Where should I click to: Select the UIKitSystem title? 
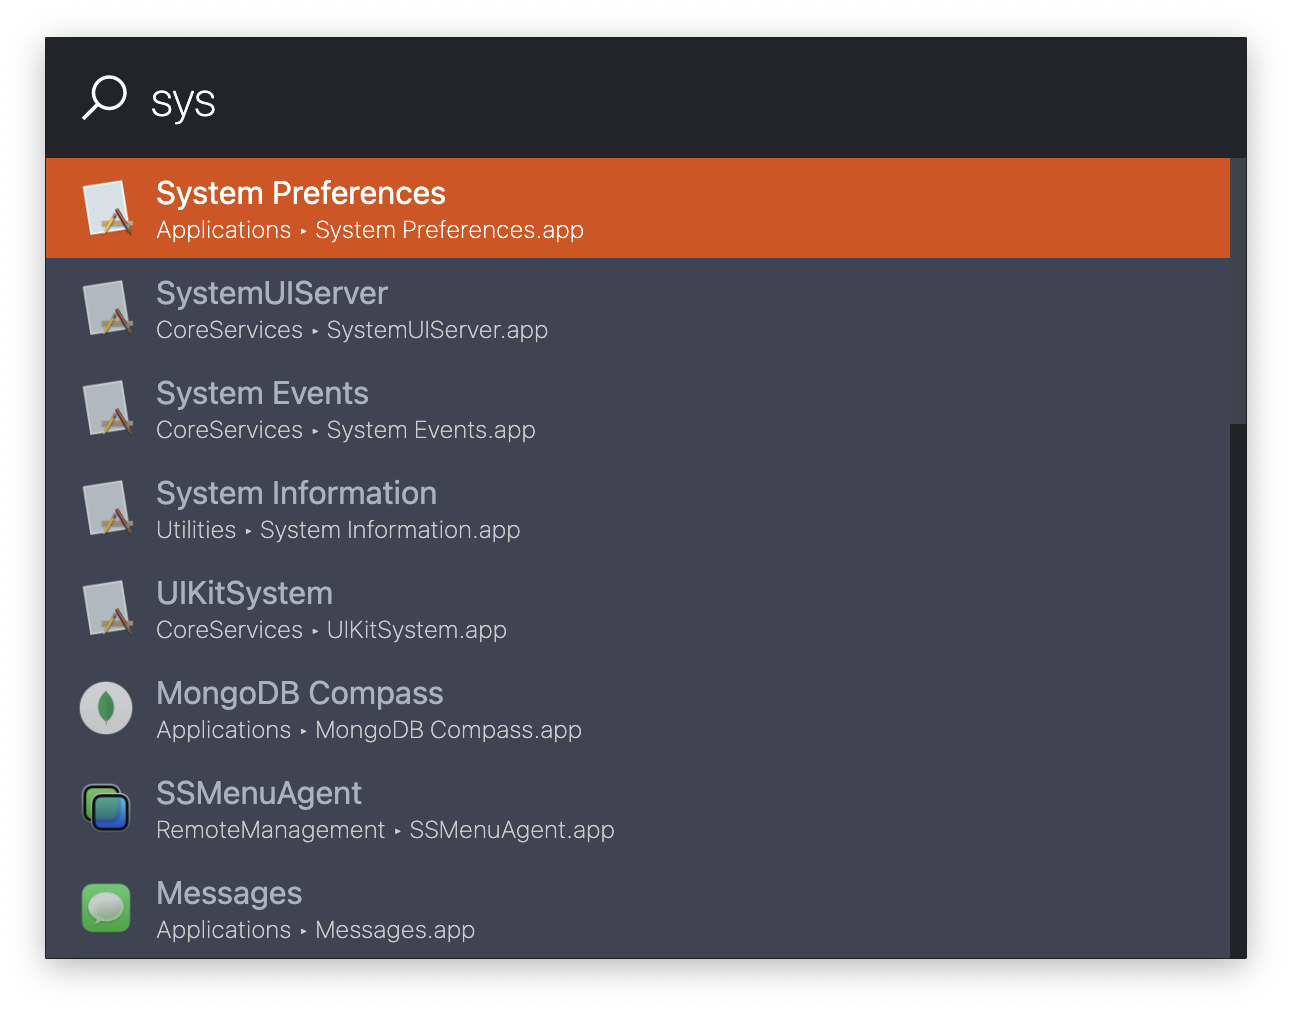(x=244, y=593)
